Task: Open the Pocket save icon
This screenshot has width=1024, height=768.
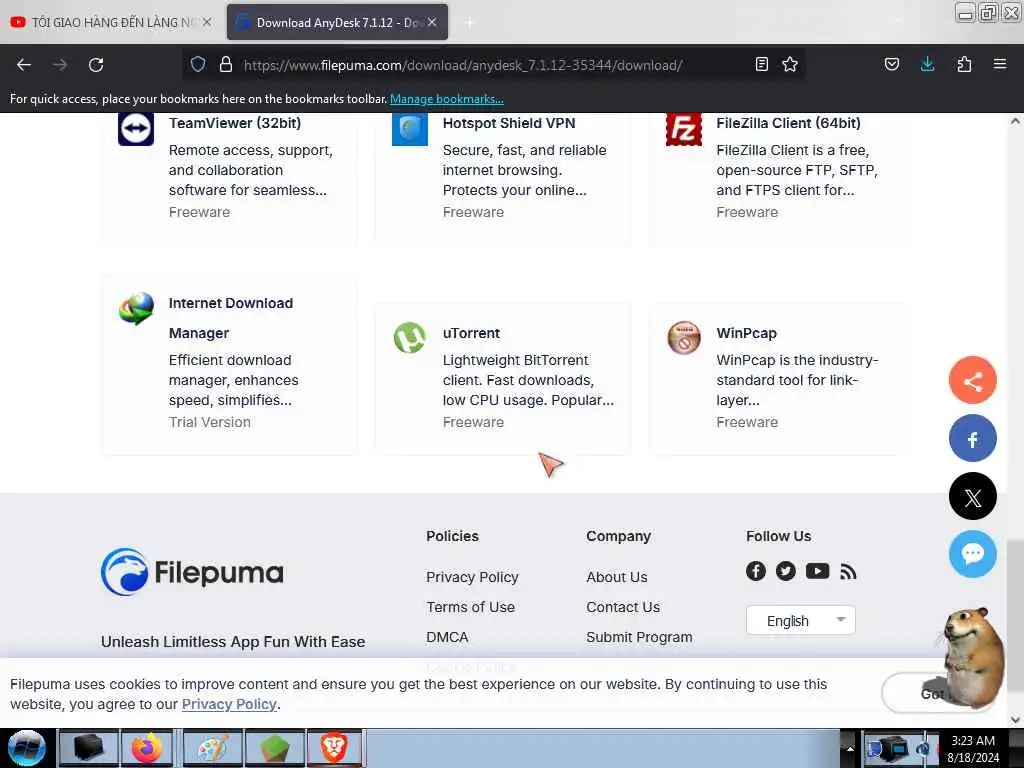Action: (892, 65)
